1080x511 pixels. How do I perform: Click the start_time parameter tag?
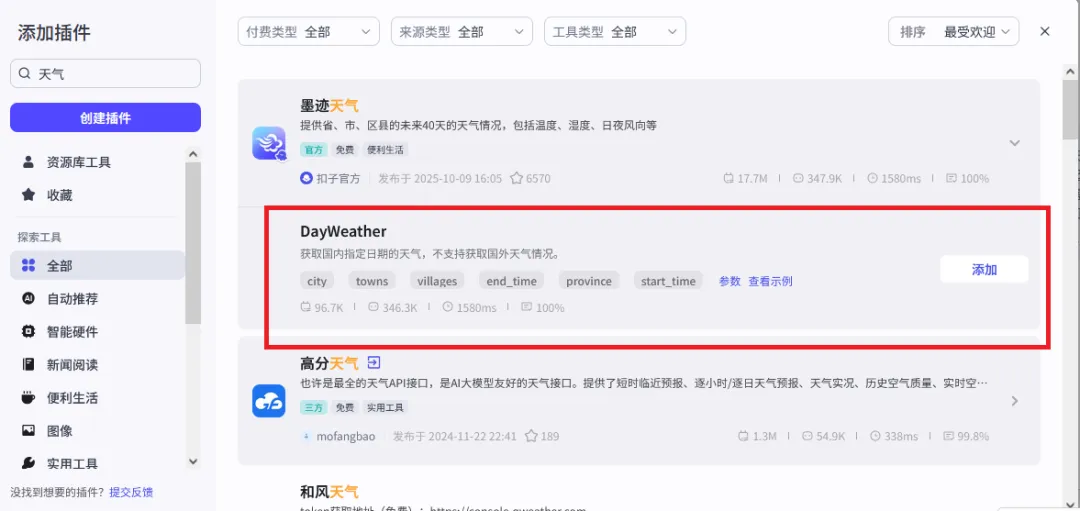pyautogui.click(x=668, y=281)
